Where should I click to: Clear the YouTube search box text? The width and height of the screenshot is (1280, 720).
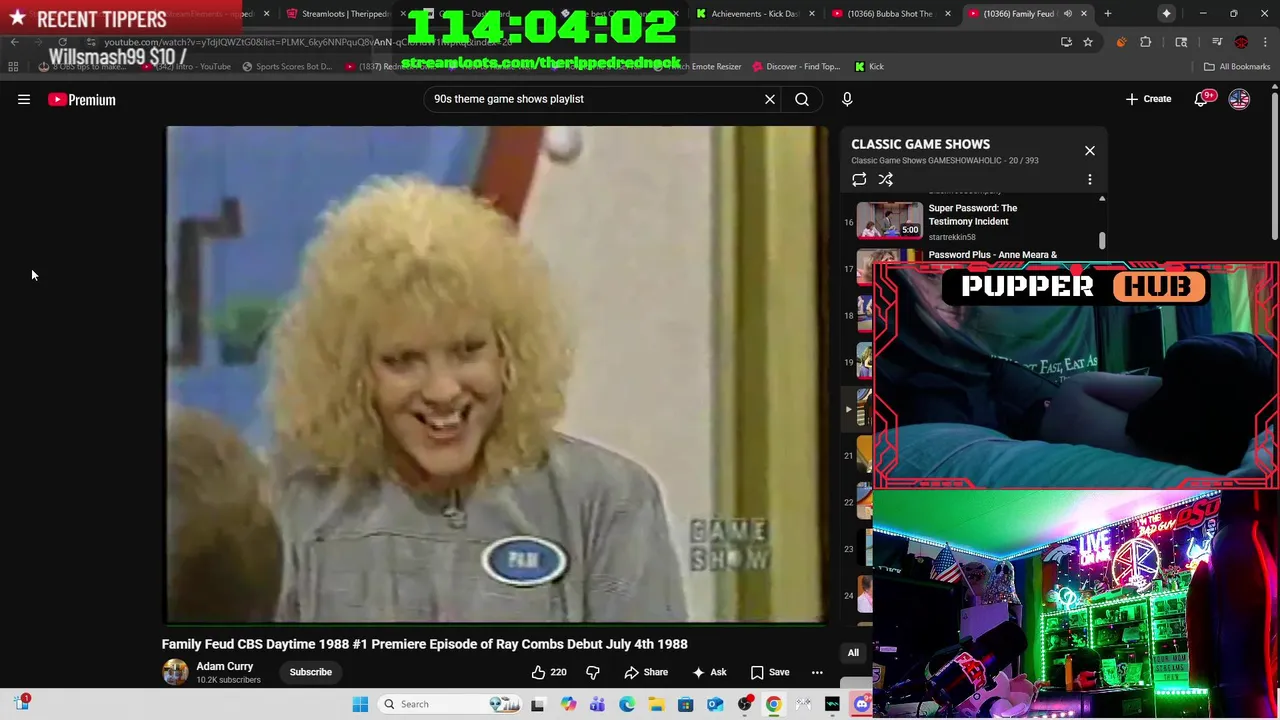(770, 99)
